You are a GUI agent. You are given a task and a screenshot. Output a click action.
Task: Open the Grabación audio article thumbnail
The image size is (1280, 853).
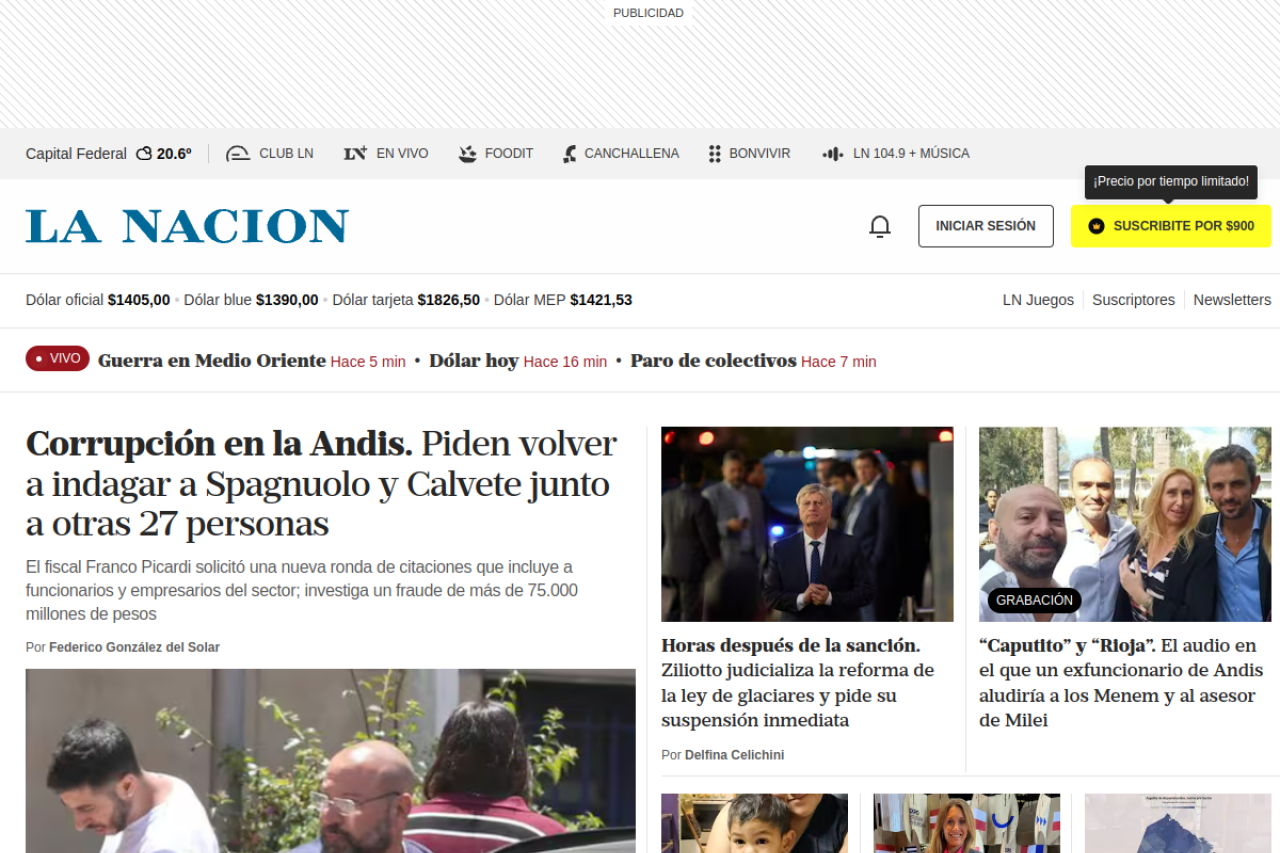point(1125,524)
